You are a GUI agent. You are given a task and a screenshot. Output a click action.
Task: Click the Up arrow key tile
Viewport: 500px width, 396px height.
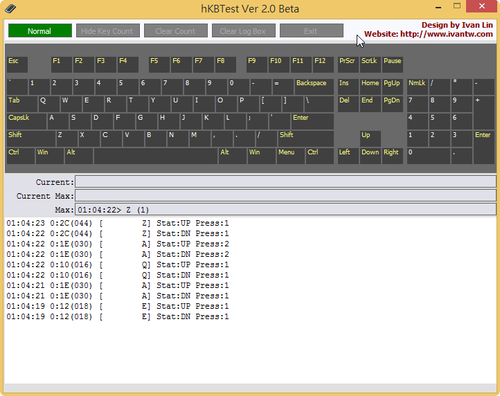pos(370,139)
